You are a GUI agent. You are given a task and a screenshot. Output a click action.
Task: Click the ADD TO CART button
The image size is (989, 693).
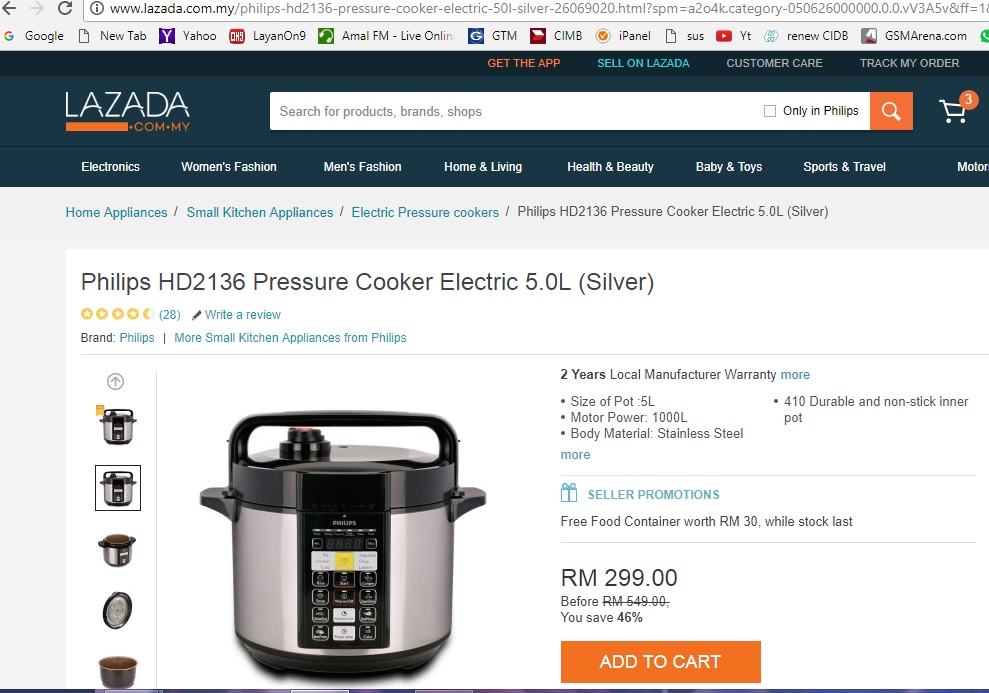click(660, 661)
